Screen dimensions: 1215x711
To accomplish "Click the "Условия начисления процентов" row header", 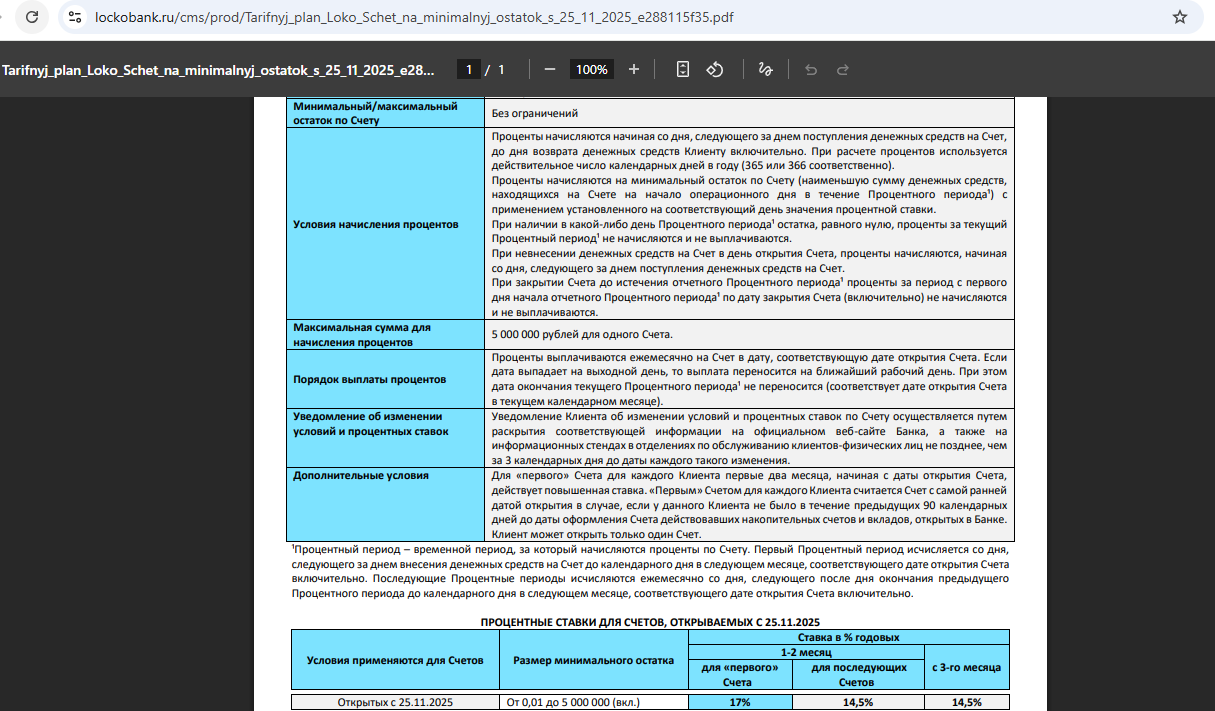I will point(376,224).
